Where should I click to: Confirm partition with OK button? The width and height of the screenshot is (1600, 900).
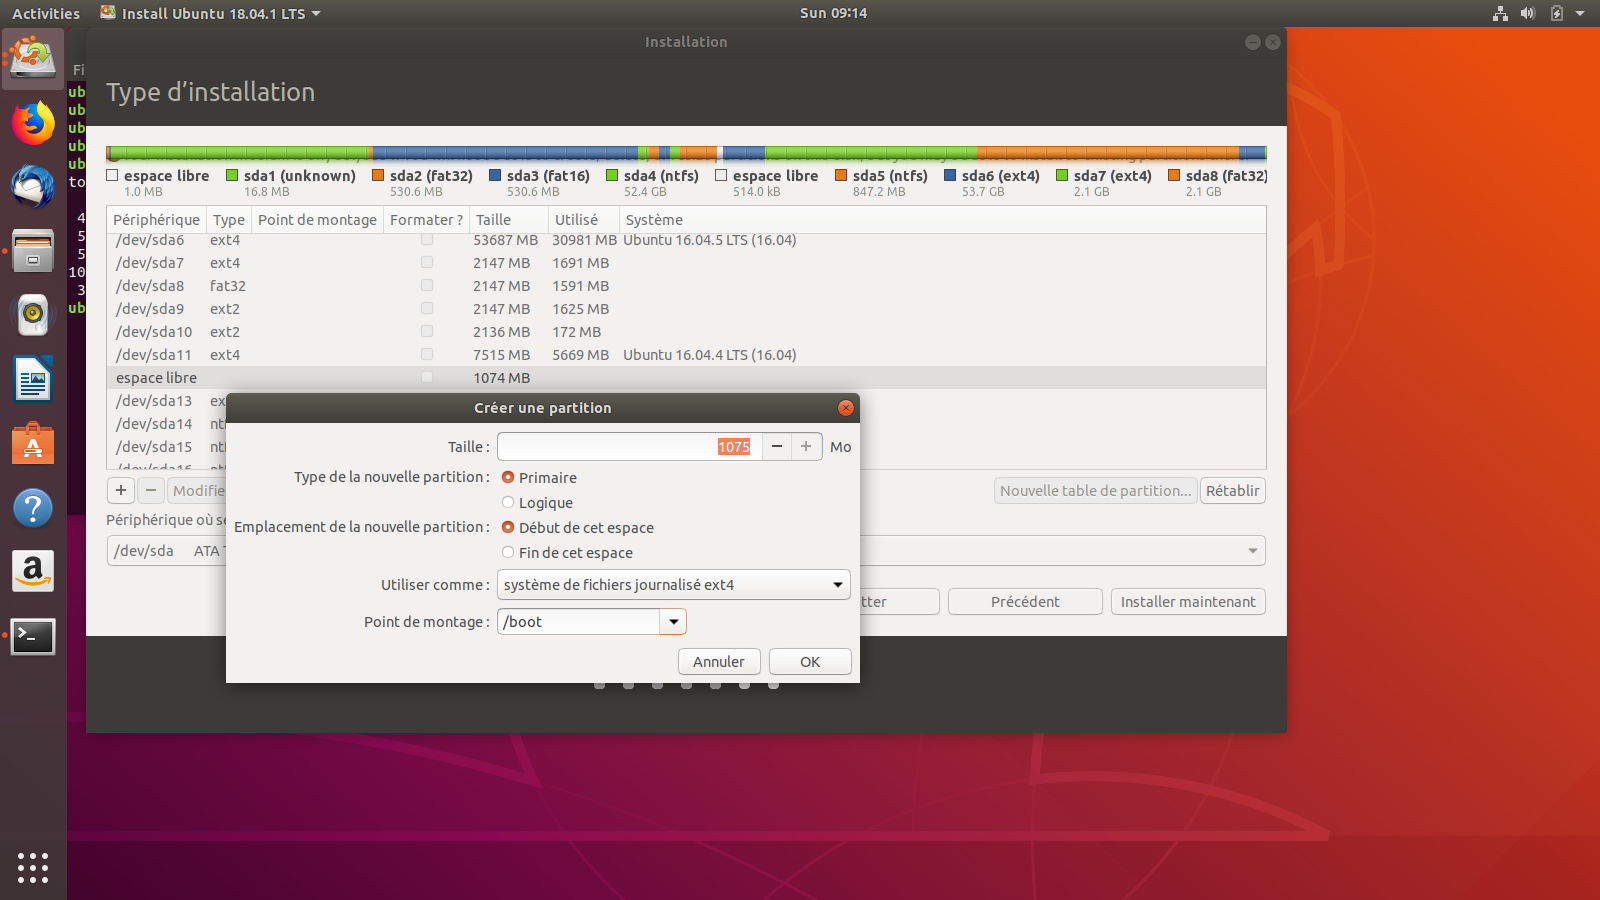pyautogui.click(x=810, y=662)
